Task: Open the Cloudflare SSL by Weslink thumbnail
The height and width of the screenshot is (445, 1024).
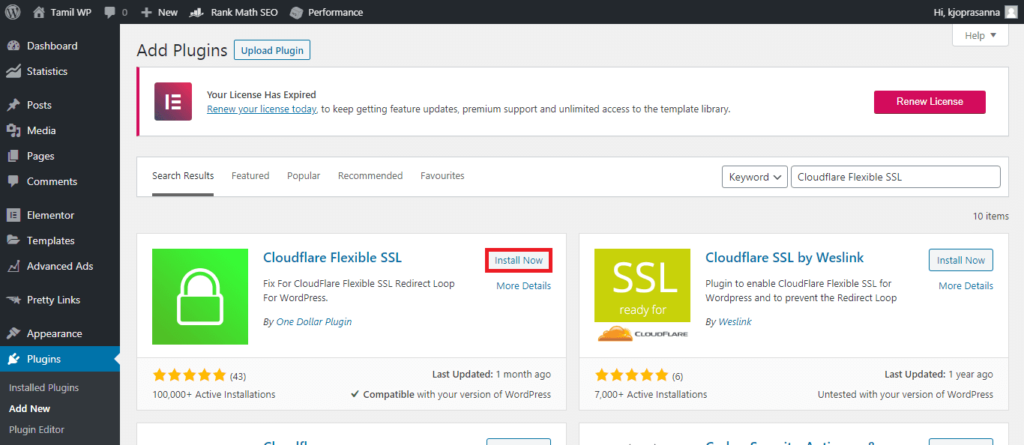Action: pos(643,296)
